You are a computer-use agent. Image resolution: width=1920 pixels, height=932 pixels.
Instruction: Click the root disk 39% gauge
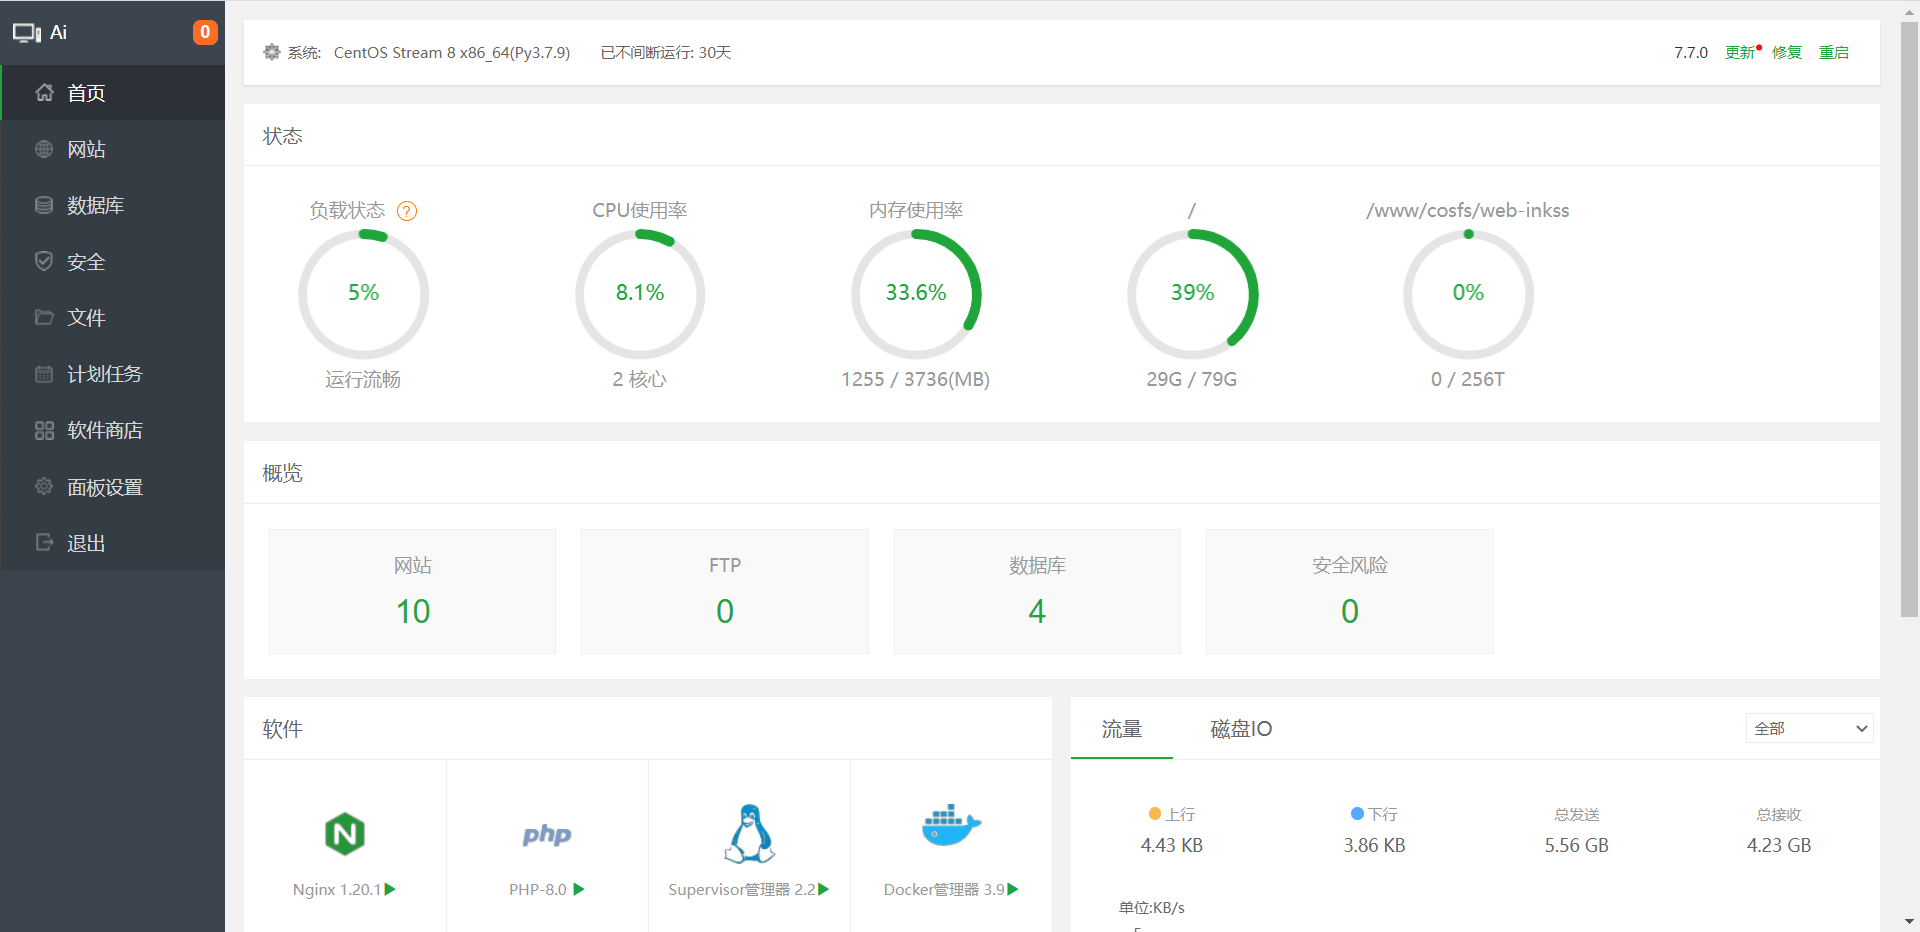[x=1192, y=294]
